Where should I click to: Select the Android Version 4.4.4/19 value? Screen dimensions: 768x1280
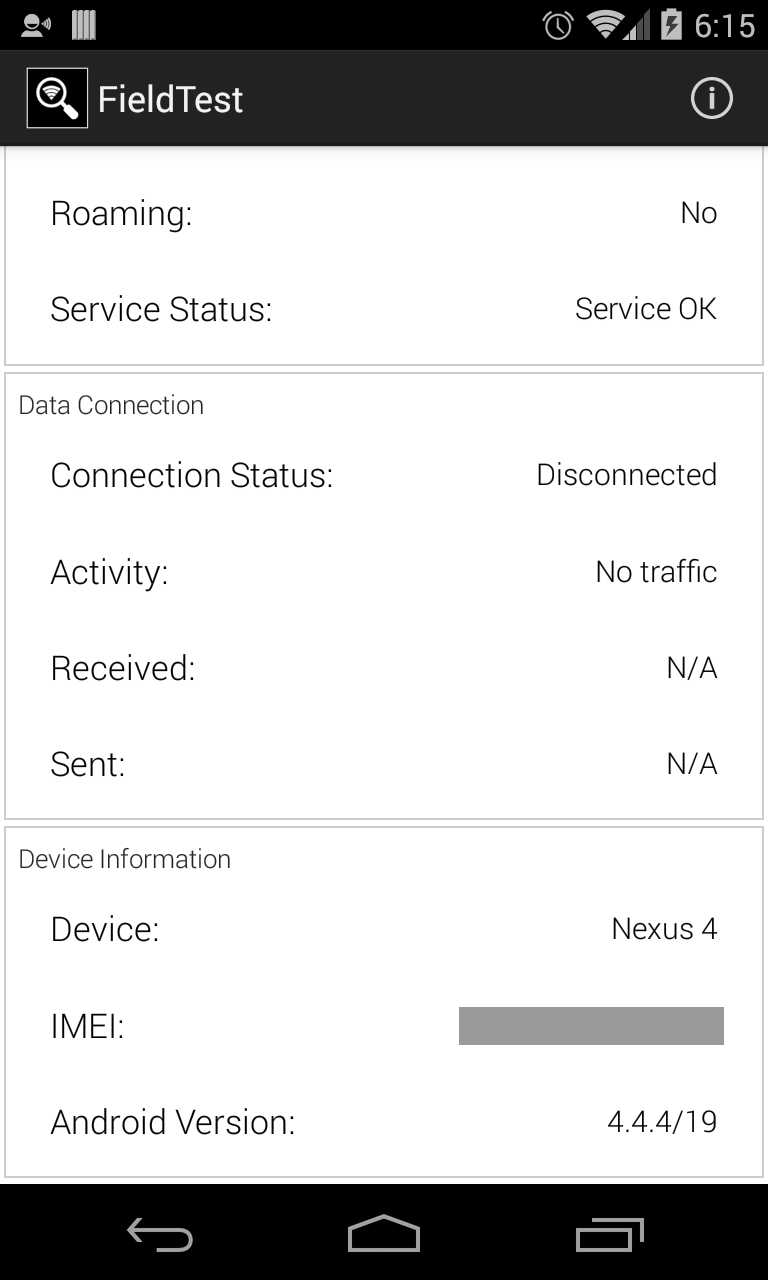(x=662, y=1122)
